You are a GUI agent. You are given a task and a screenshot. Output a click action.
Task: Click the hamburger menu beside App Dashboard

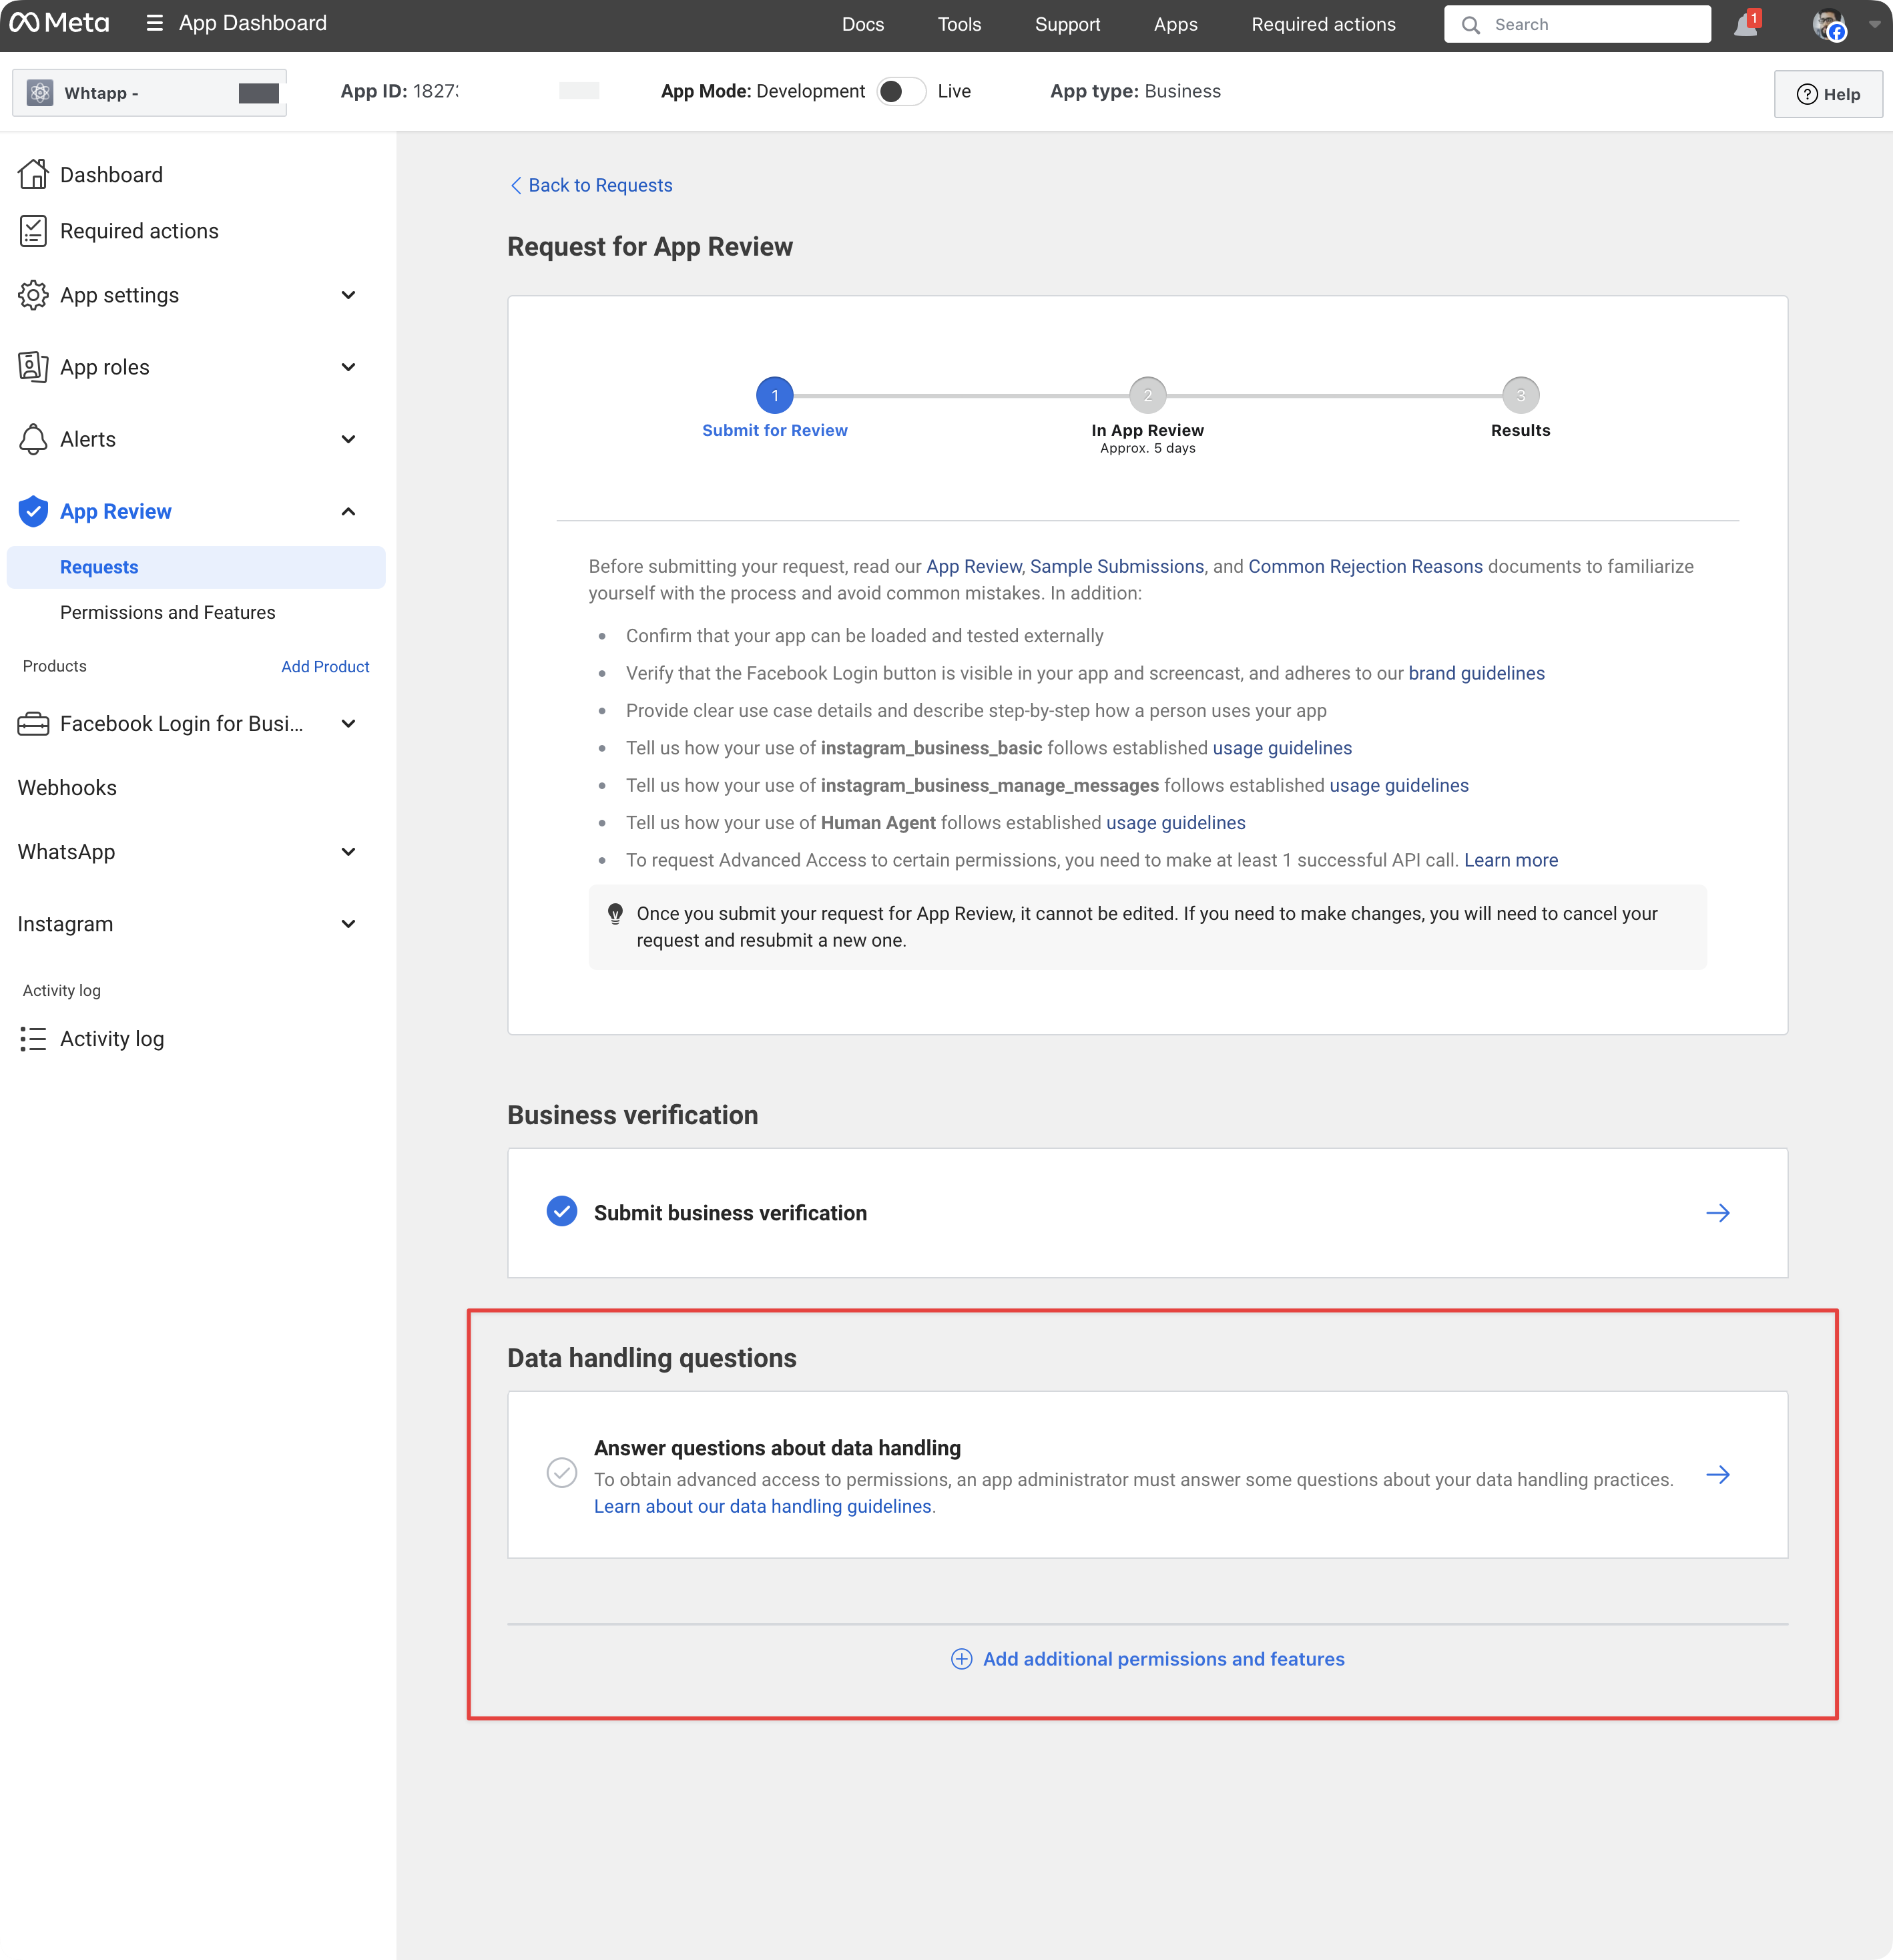coord(154,23)
